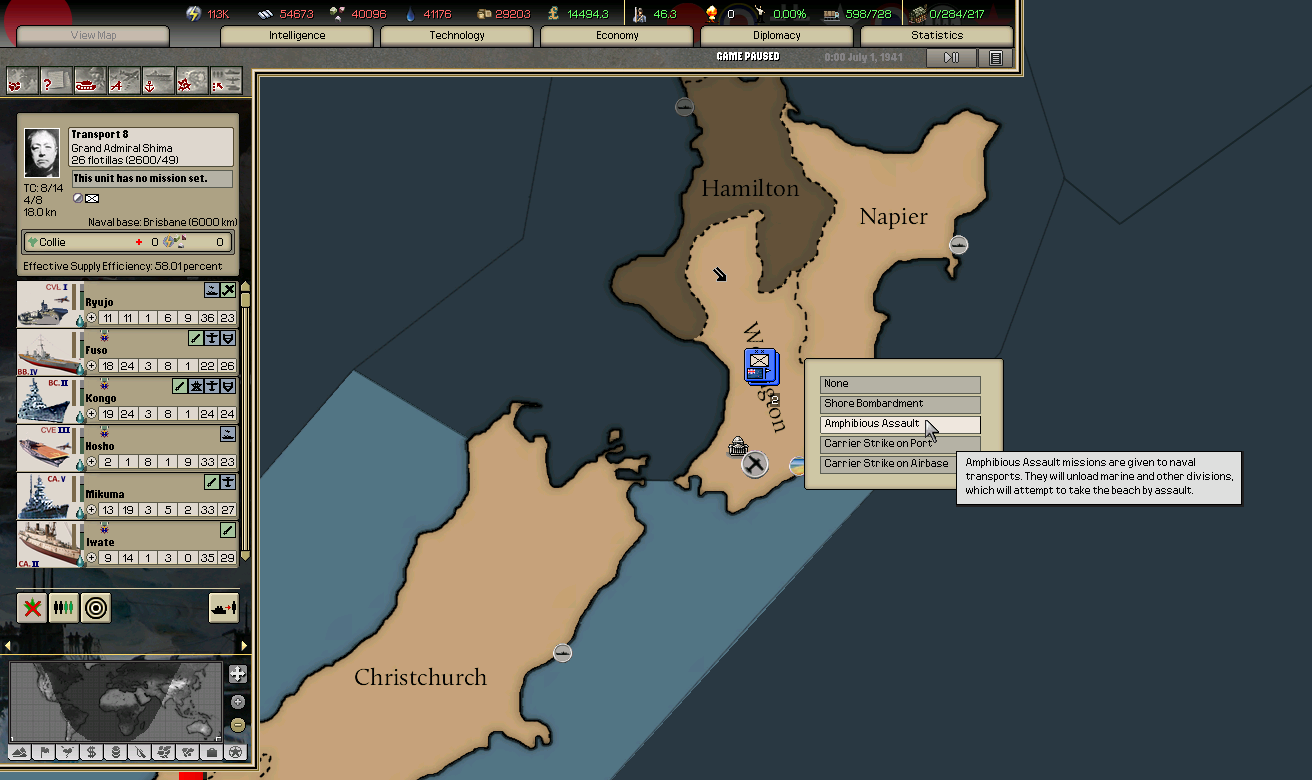This screenshot has height=780, width=1312.
Task: Select Amphibious Assault mission option
Action: pyautogui.click(x=899, y=424)
